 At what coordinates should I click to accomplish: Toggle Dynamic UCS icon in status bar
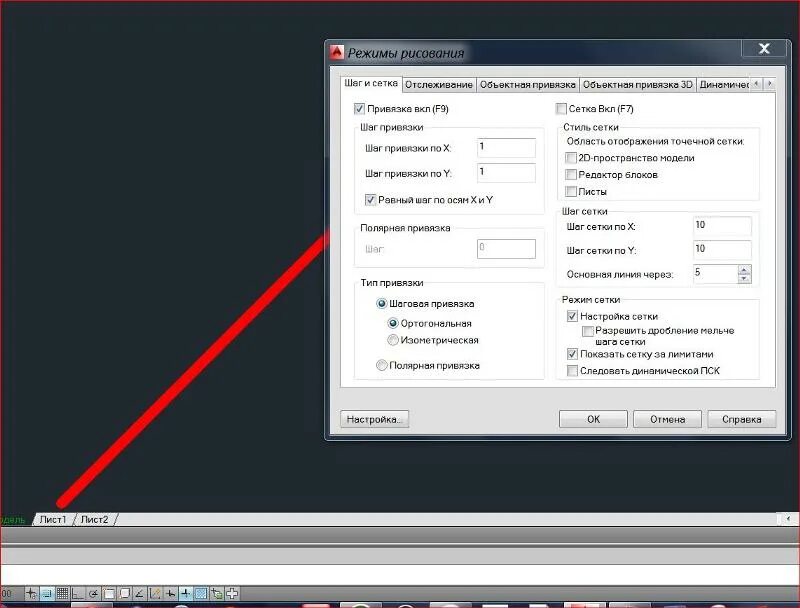[x=155, y=593]
